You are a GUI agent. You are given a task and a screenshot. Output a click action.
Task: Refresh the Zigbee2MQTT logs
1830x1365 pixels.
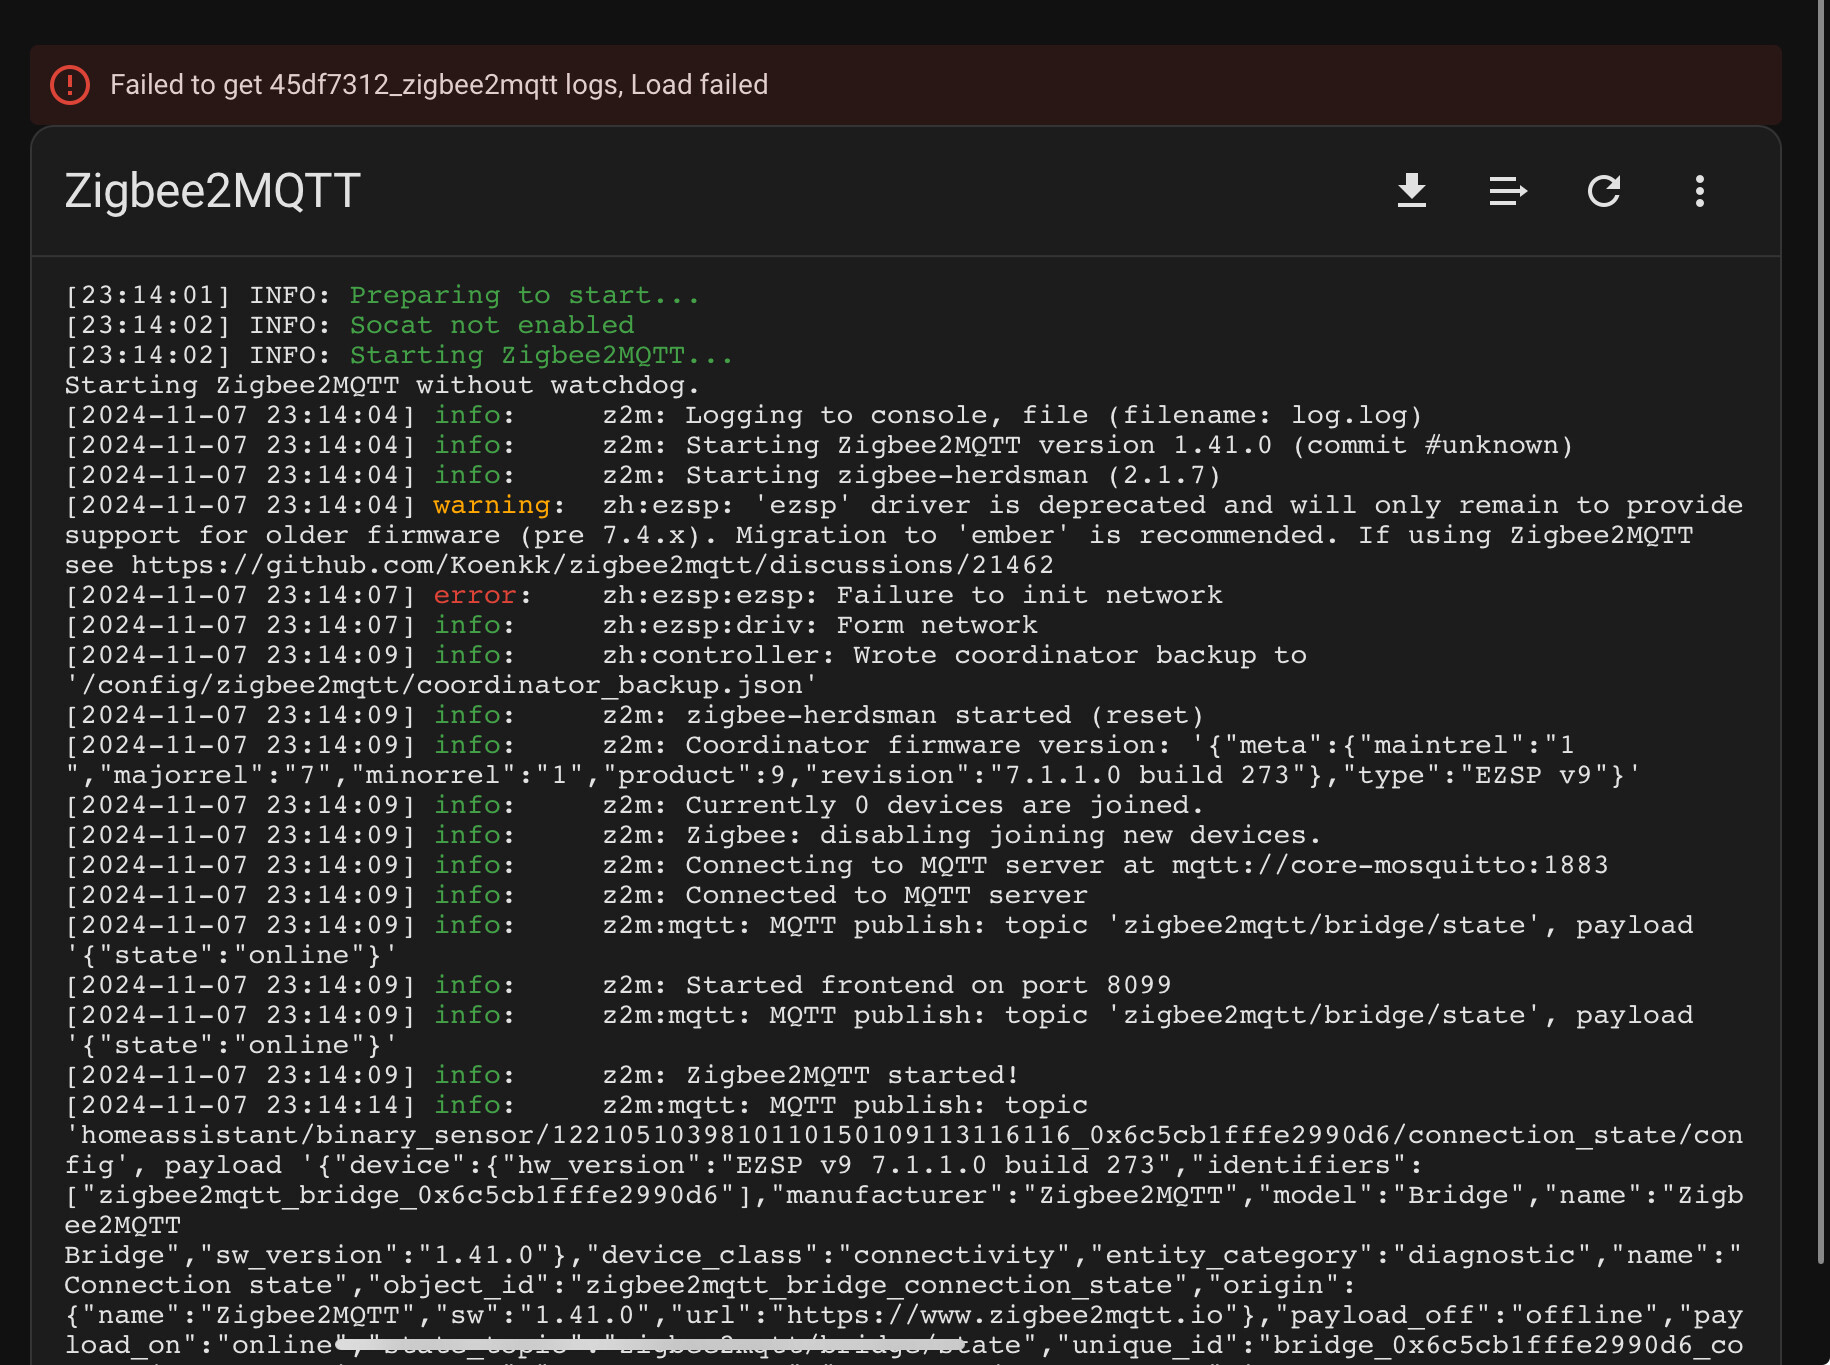pos(1603,190)
